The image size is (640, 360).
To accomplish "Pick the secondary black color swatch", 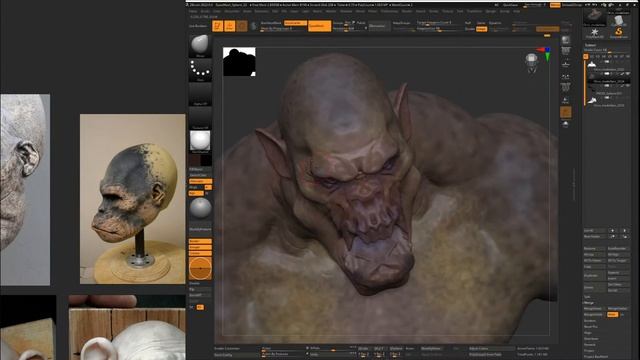I will click(x=206, y=160).
